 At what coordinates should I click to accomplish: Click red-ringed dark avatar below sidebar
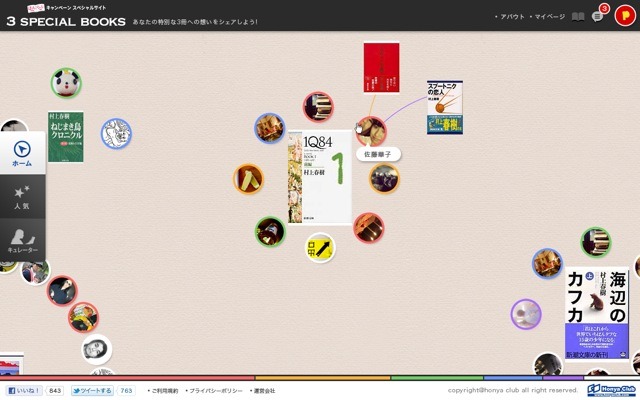(62, 291)
